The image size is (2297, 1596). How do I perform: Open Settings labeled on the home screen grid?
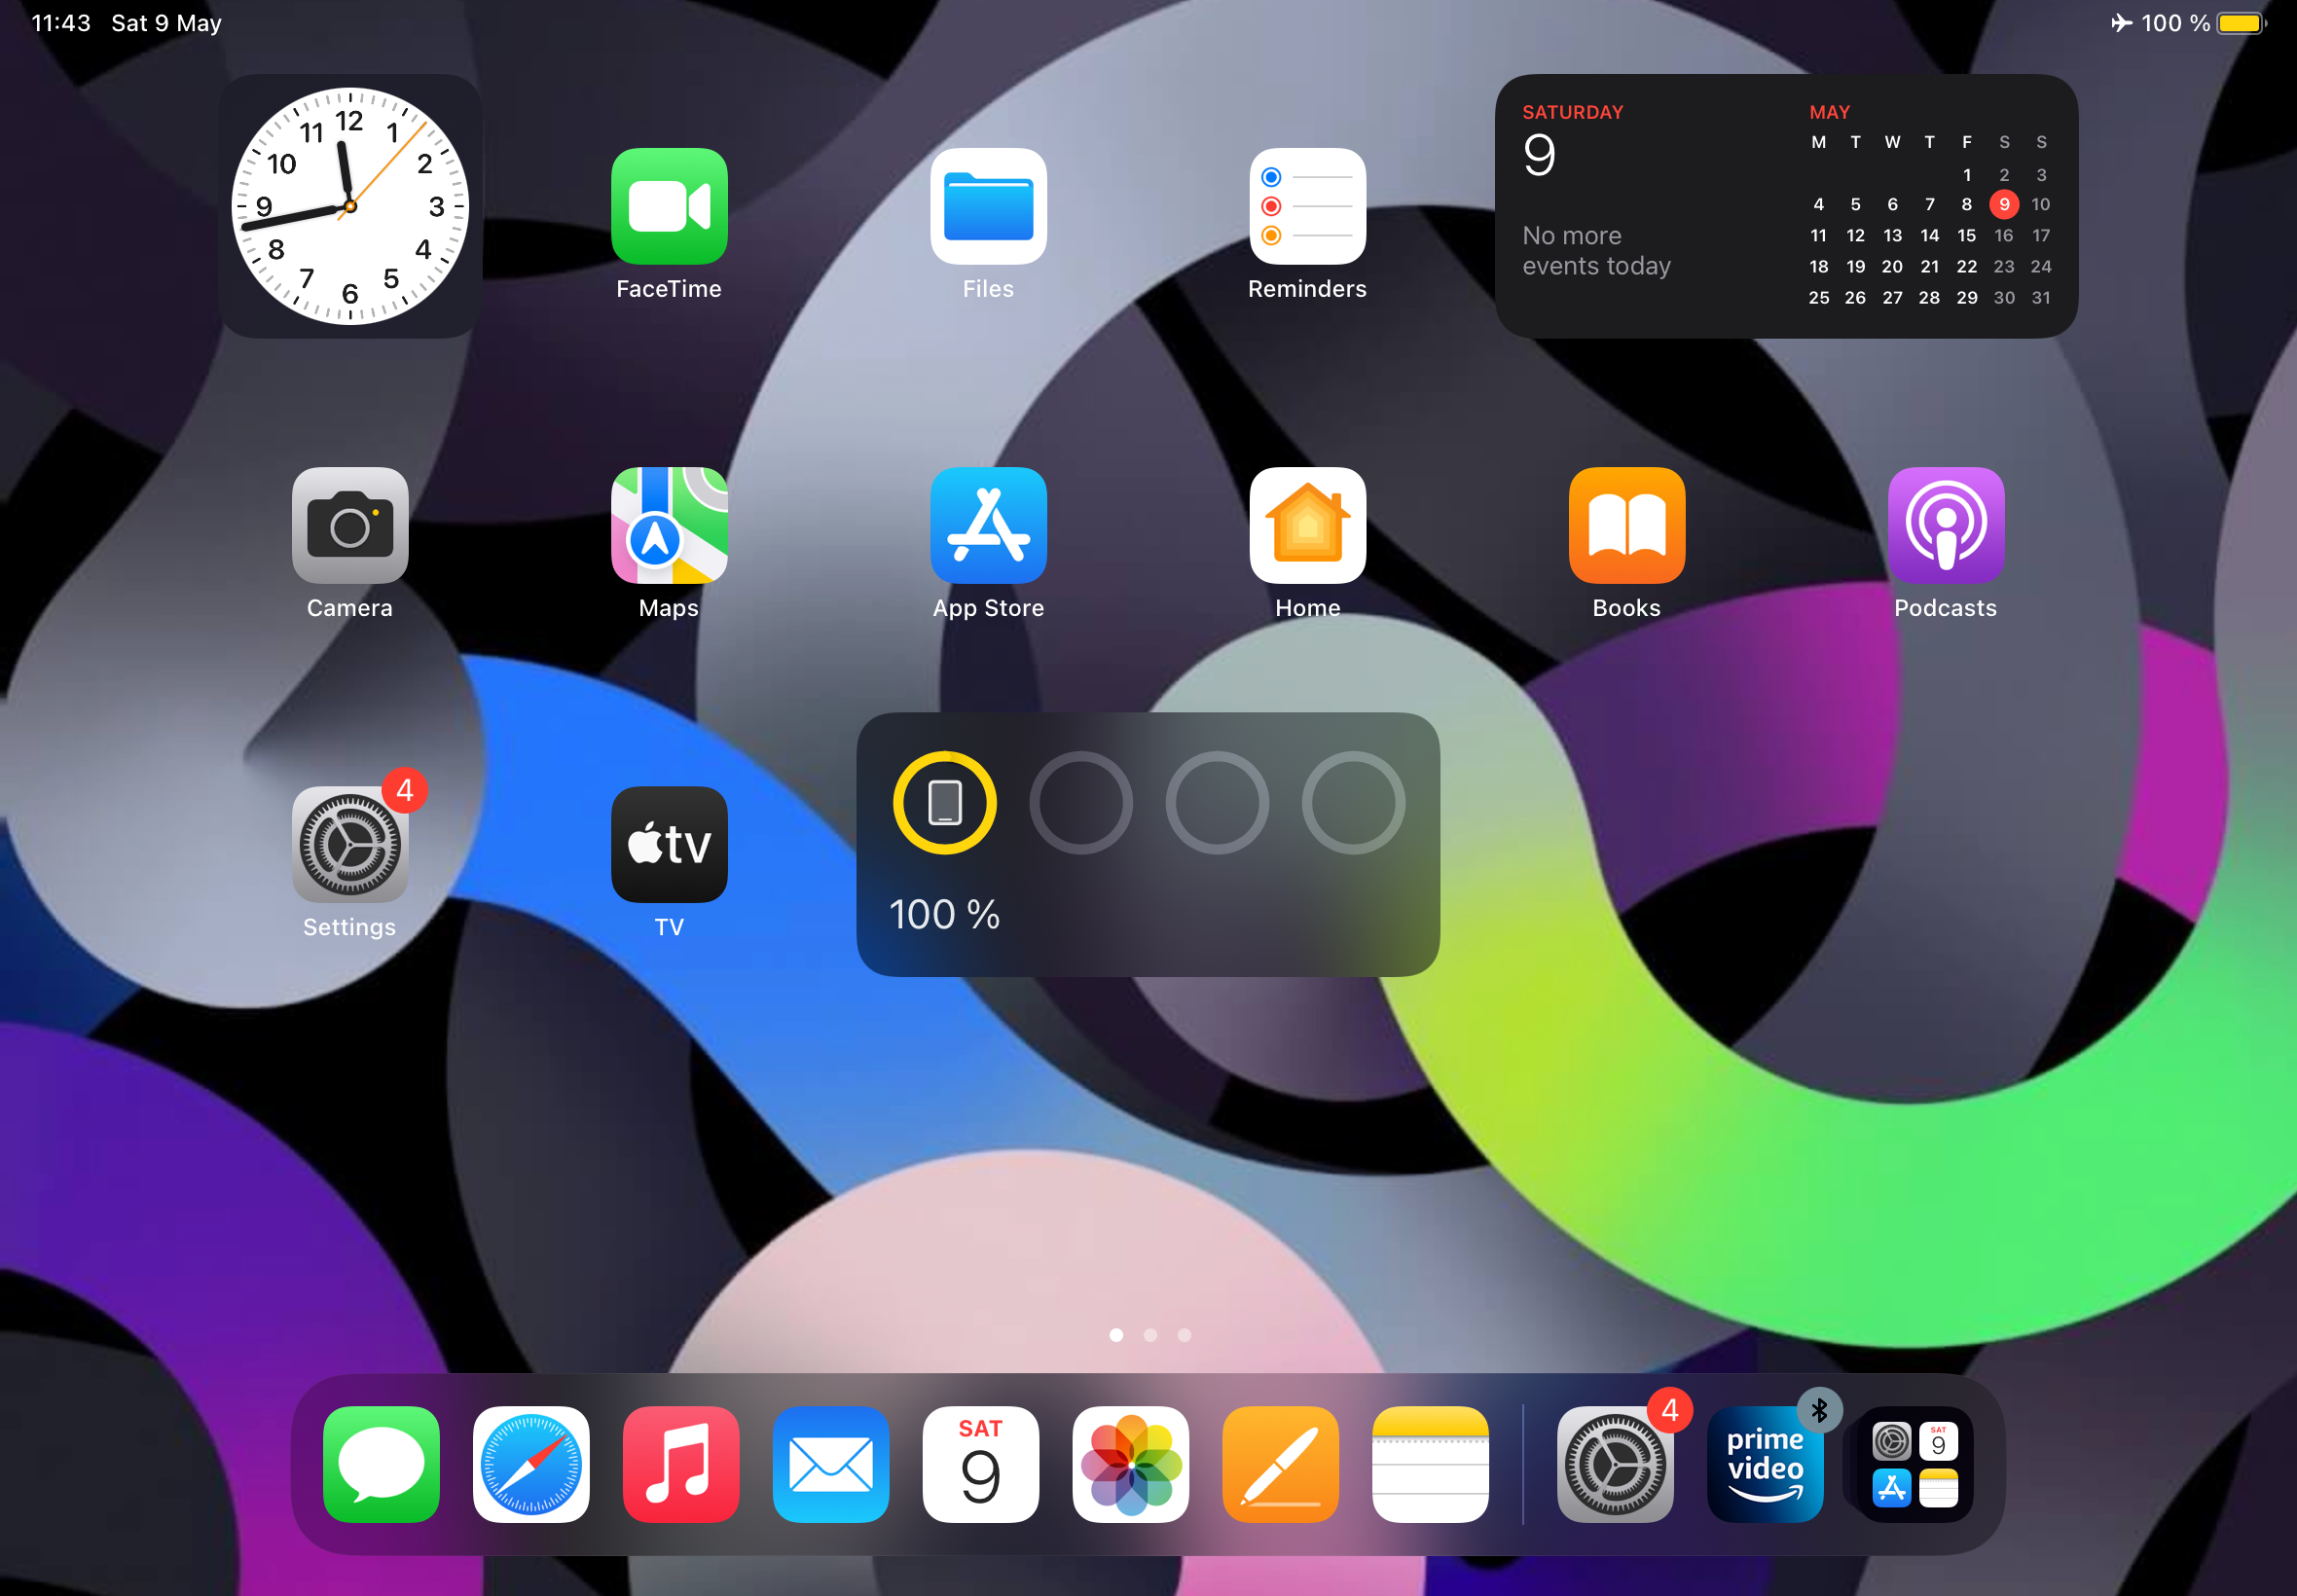[x=350, y=844]
